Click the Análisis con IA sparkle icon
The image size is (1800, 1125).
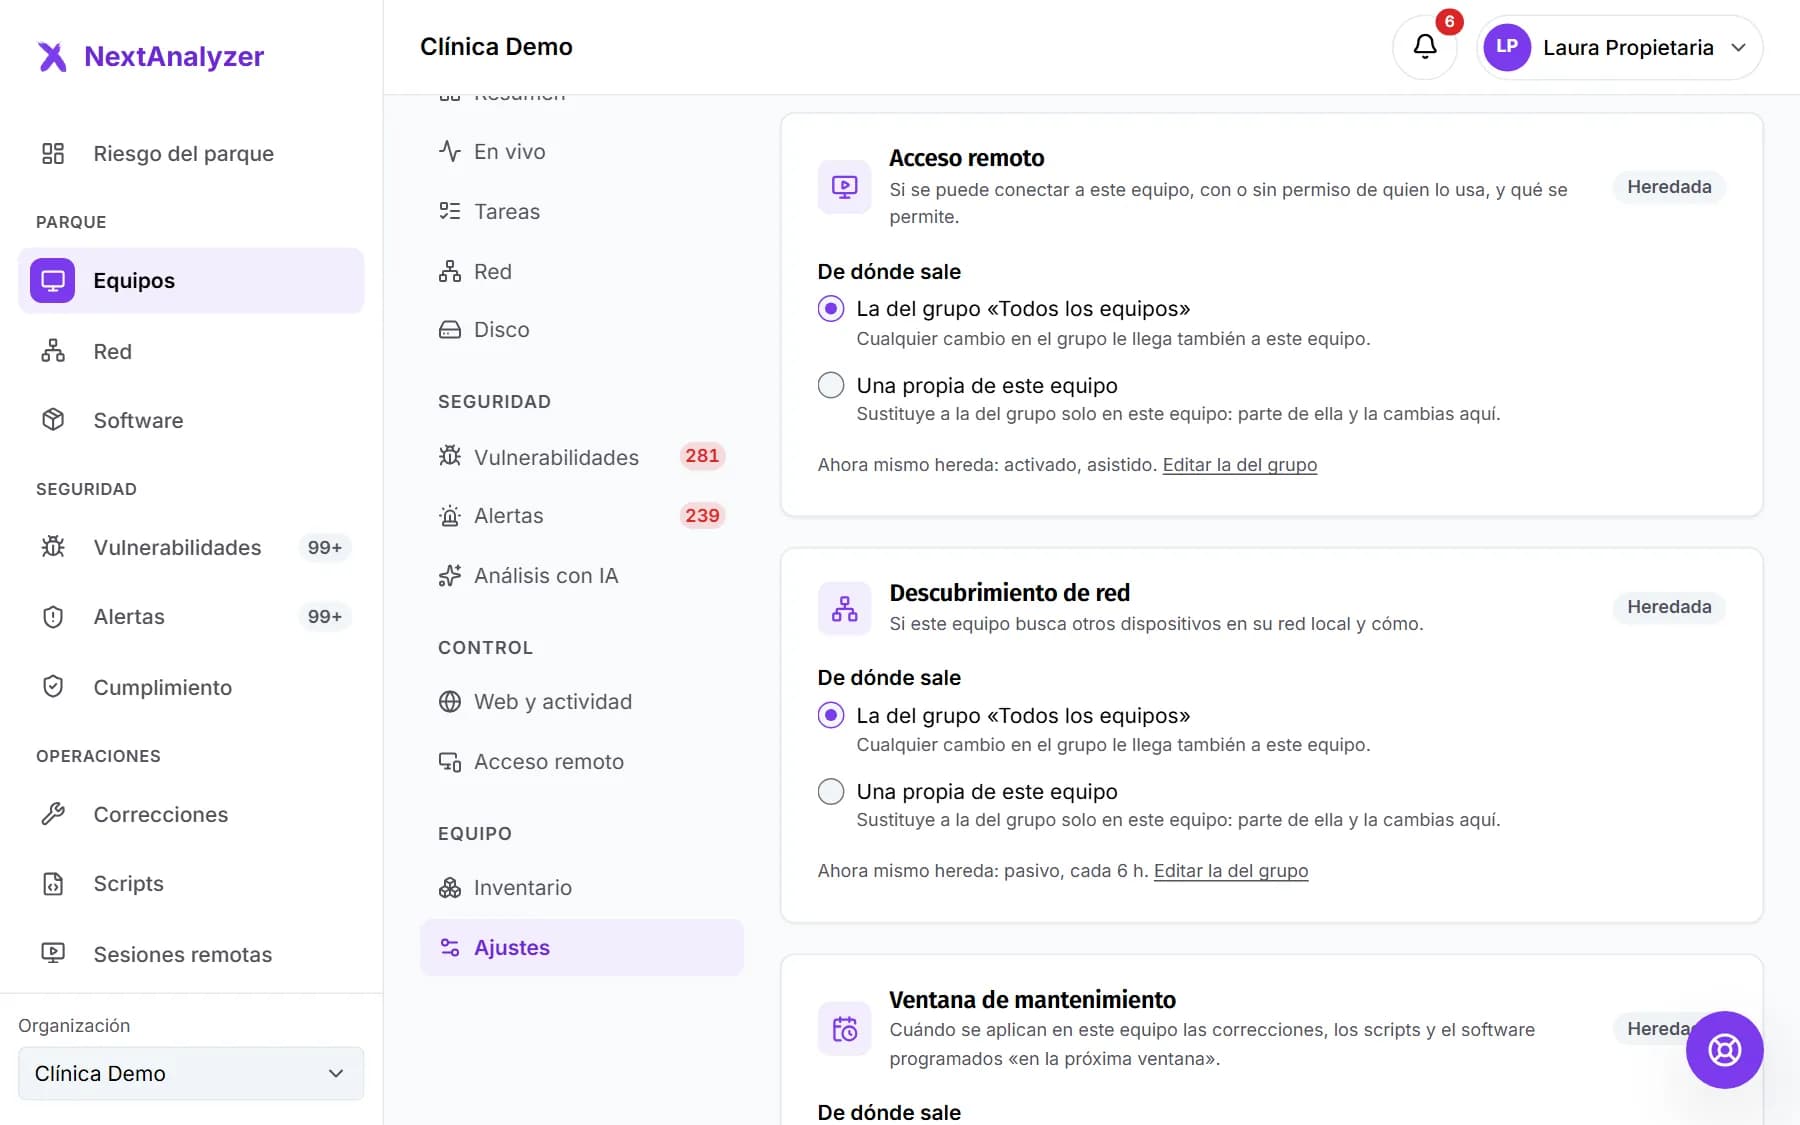450,575
